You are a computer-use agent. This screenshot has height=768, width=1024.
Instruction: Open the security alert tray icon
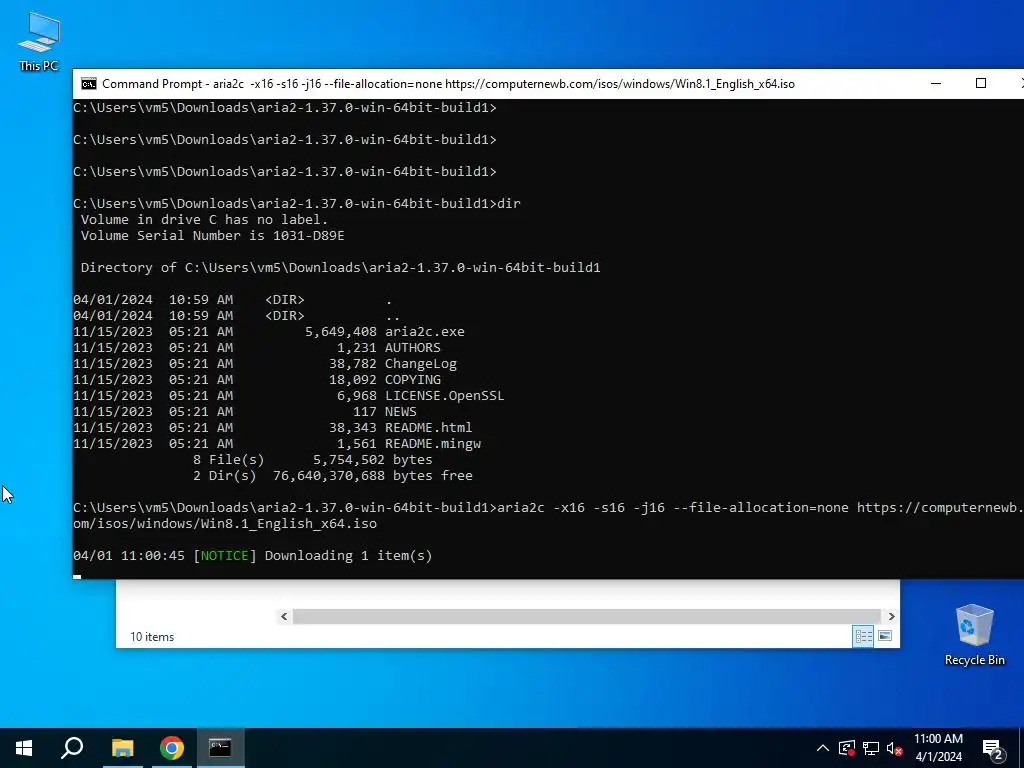pyautogui.click(x=847, y=748)
